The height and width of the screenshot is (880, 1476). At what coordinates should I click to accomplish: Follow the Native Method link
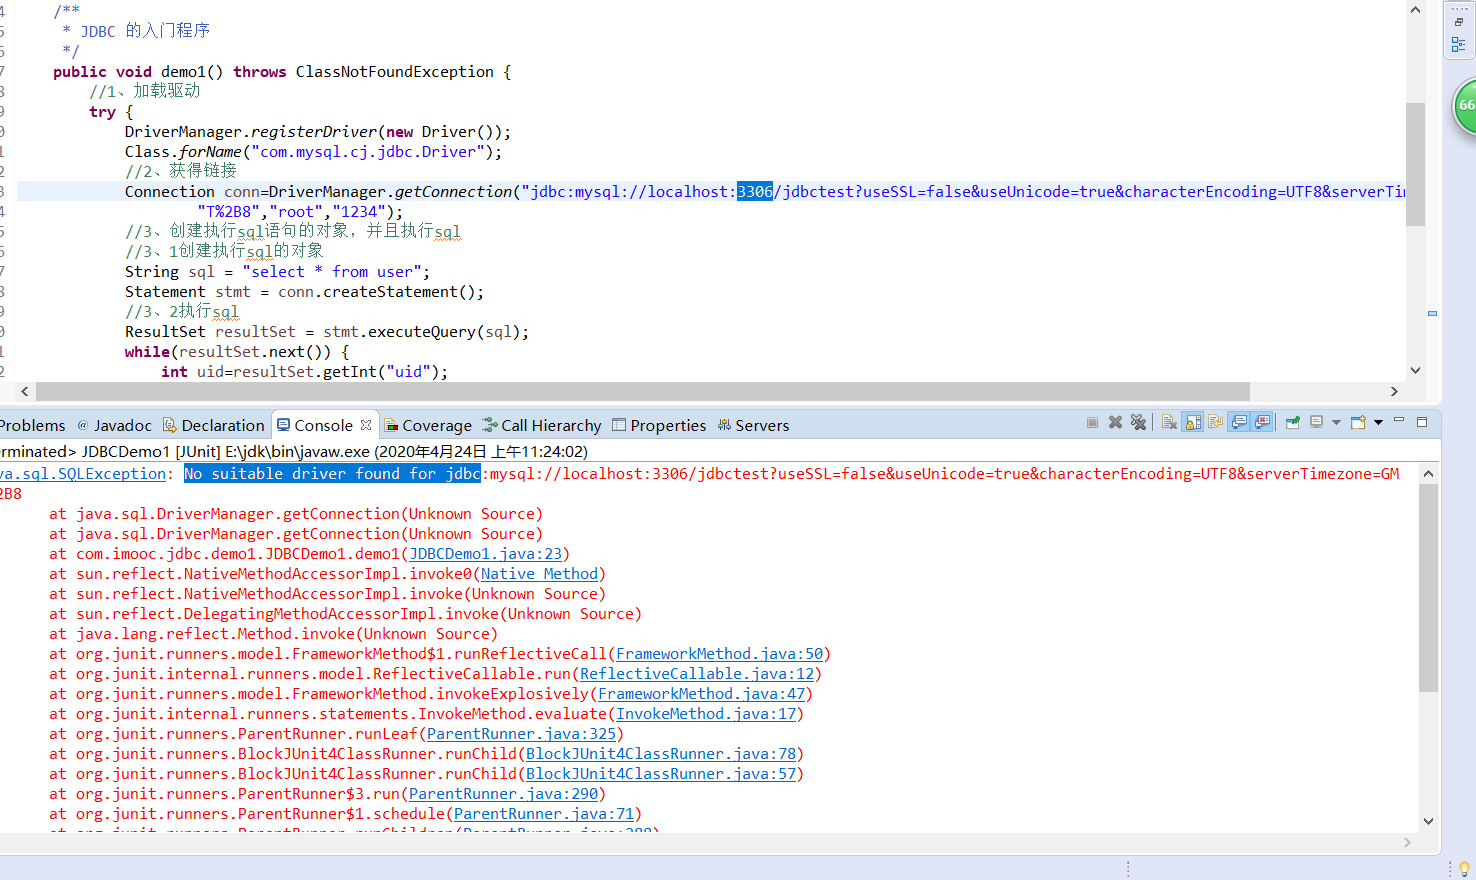[540, 574]
